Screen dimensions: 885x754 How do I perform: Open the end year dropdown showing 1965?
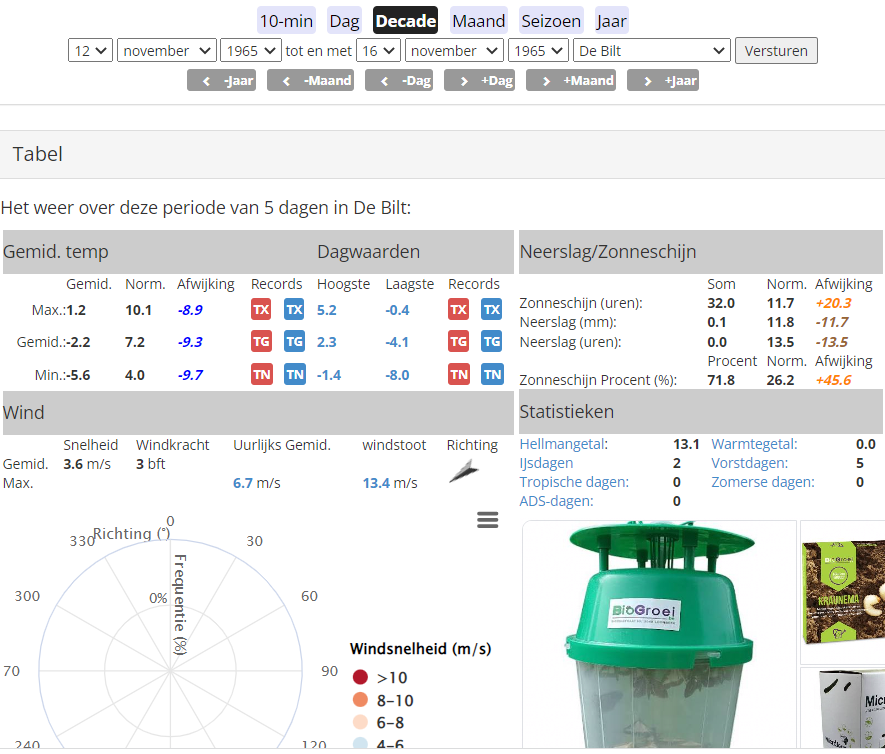click(x=538, y=51)
